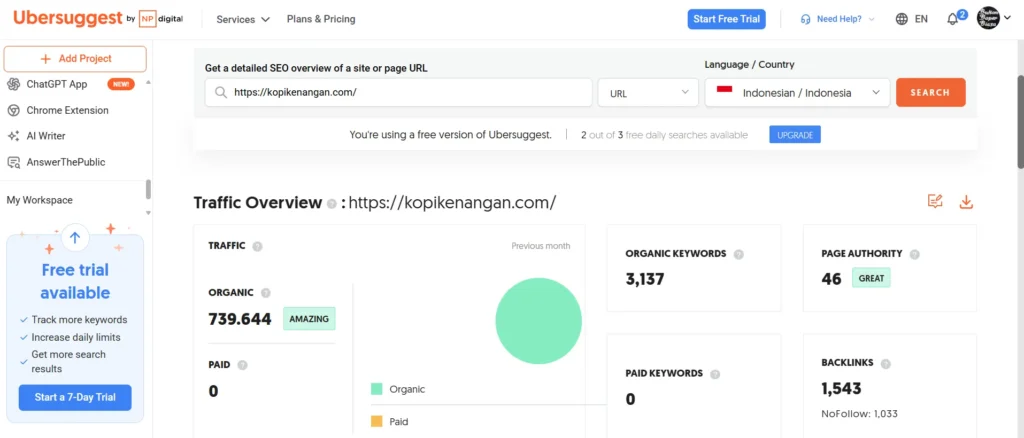The height and width of the screenshot is (438, 1024).
Task: Click the Start Free Trial button
Action: pyautogui.click(x=727, y=19)
